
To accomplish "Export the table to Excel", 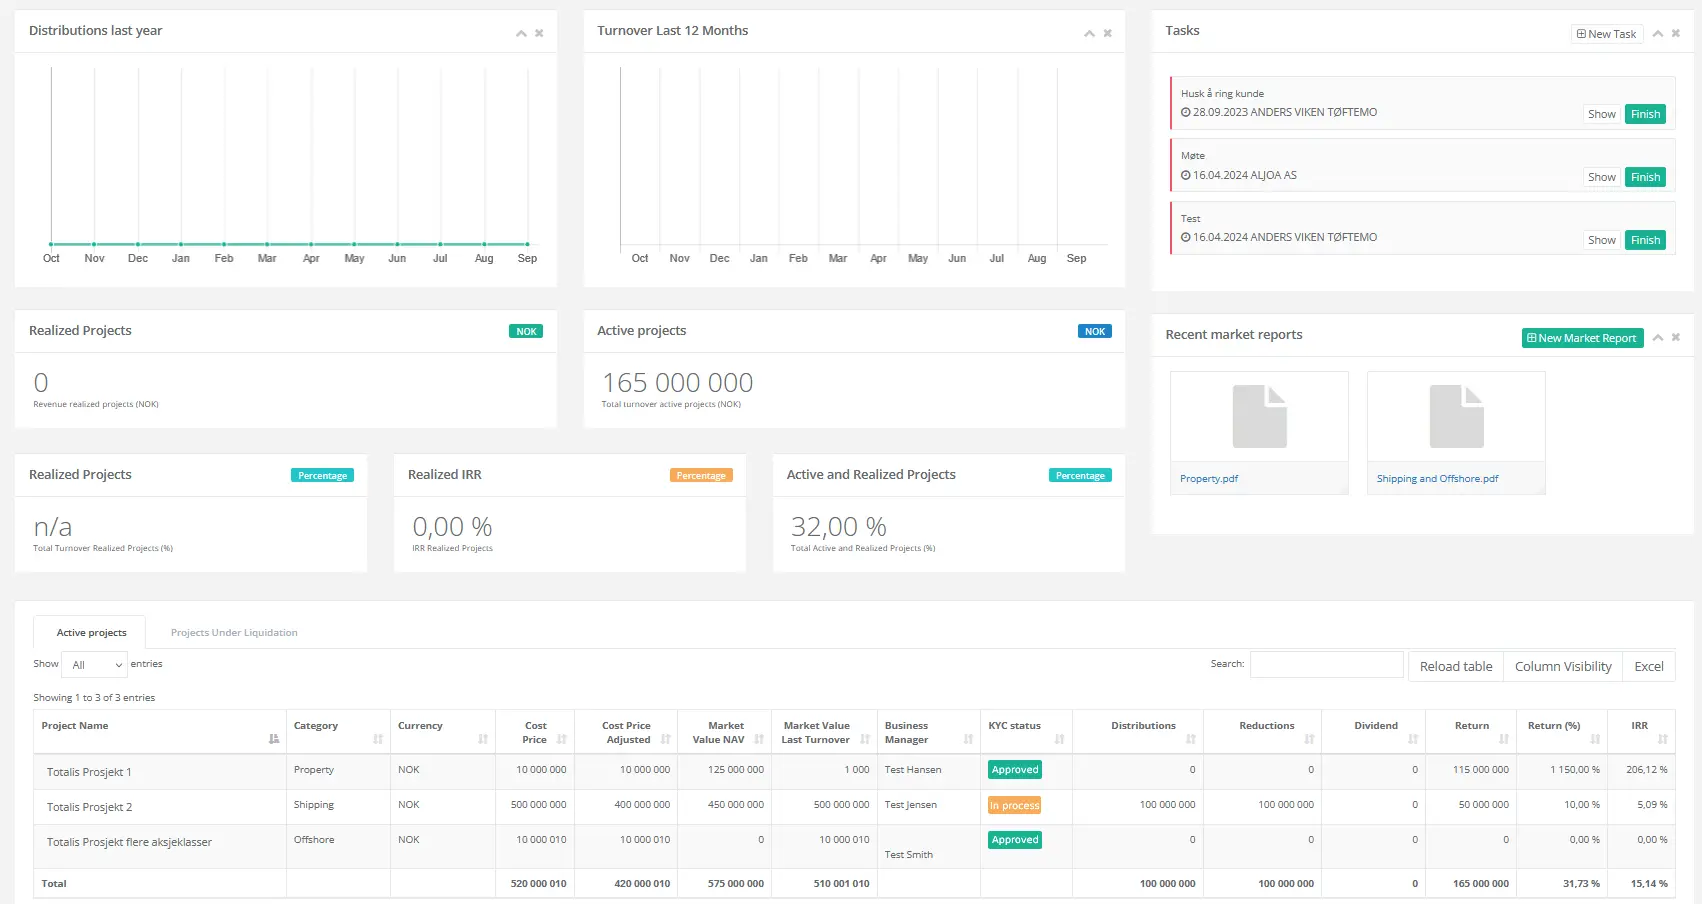I will 1648,667.
